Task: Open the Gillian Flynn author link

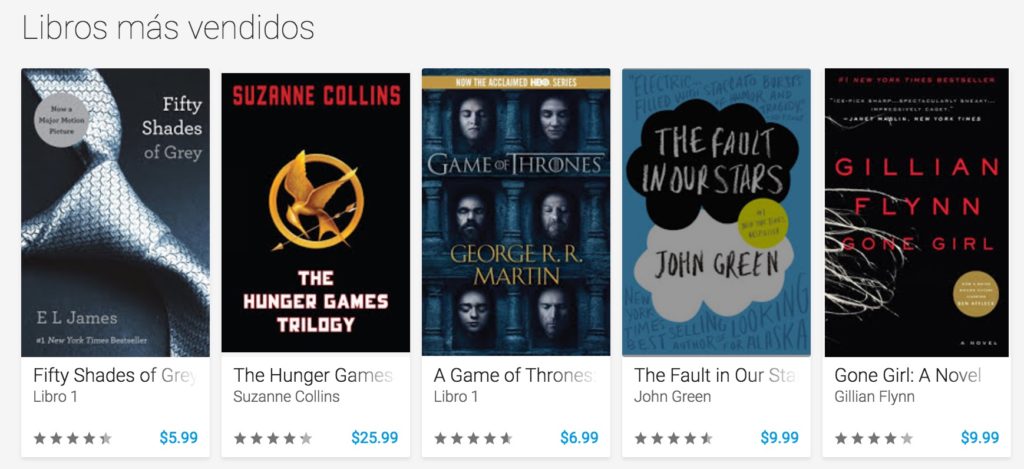Action: (x=874, y=396)
